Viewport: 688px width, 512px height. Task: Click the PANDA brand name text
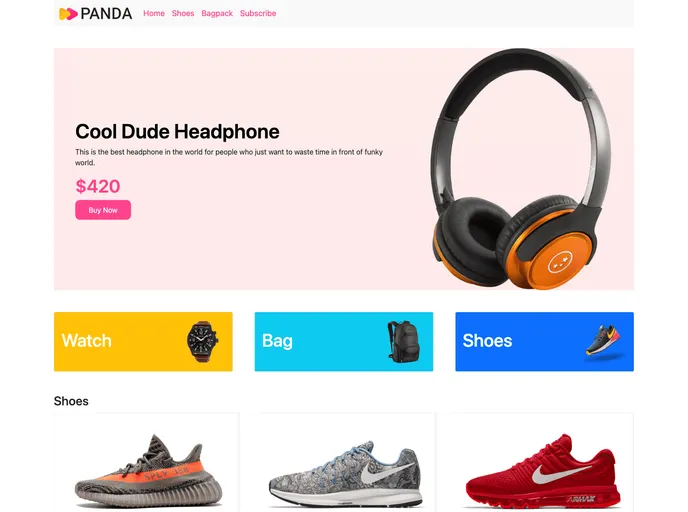click(106, 14)
